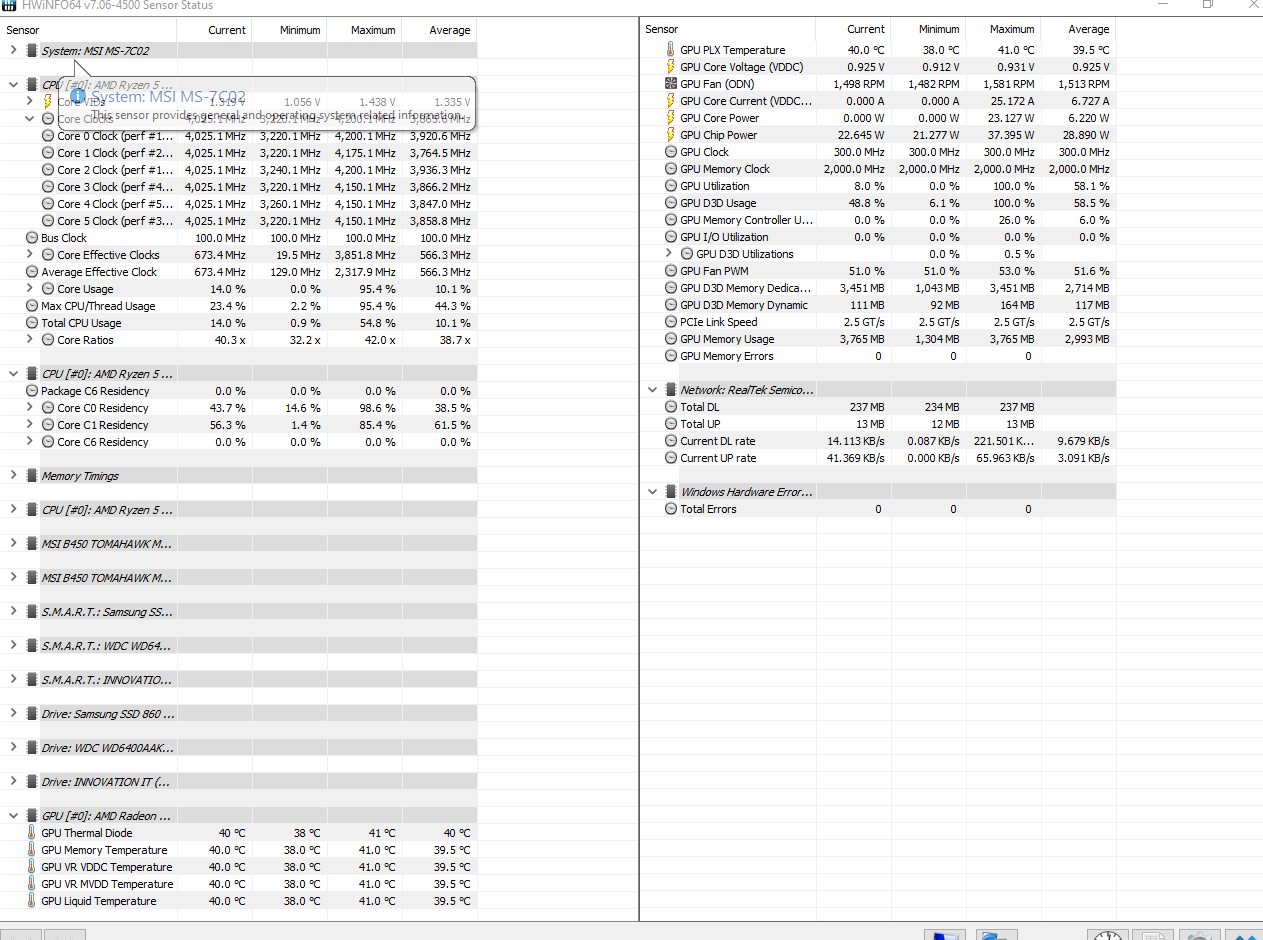
Task: Expand the S.M.A.R.T.: Samsung SS... group
Action: point(13,611)
